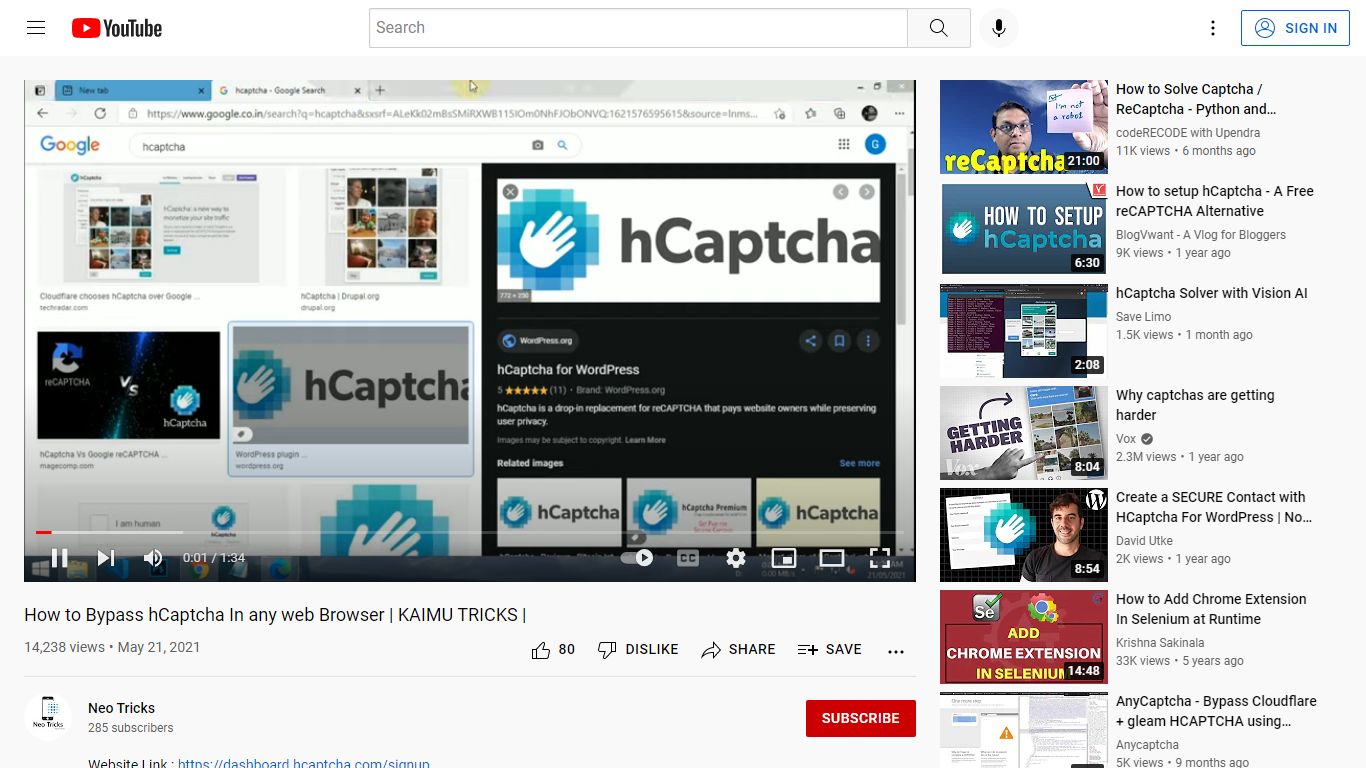1366x768 pixels.
Task: Go to YouTube home via logo
Action: [x=117, y=28]
